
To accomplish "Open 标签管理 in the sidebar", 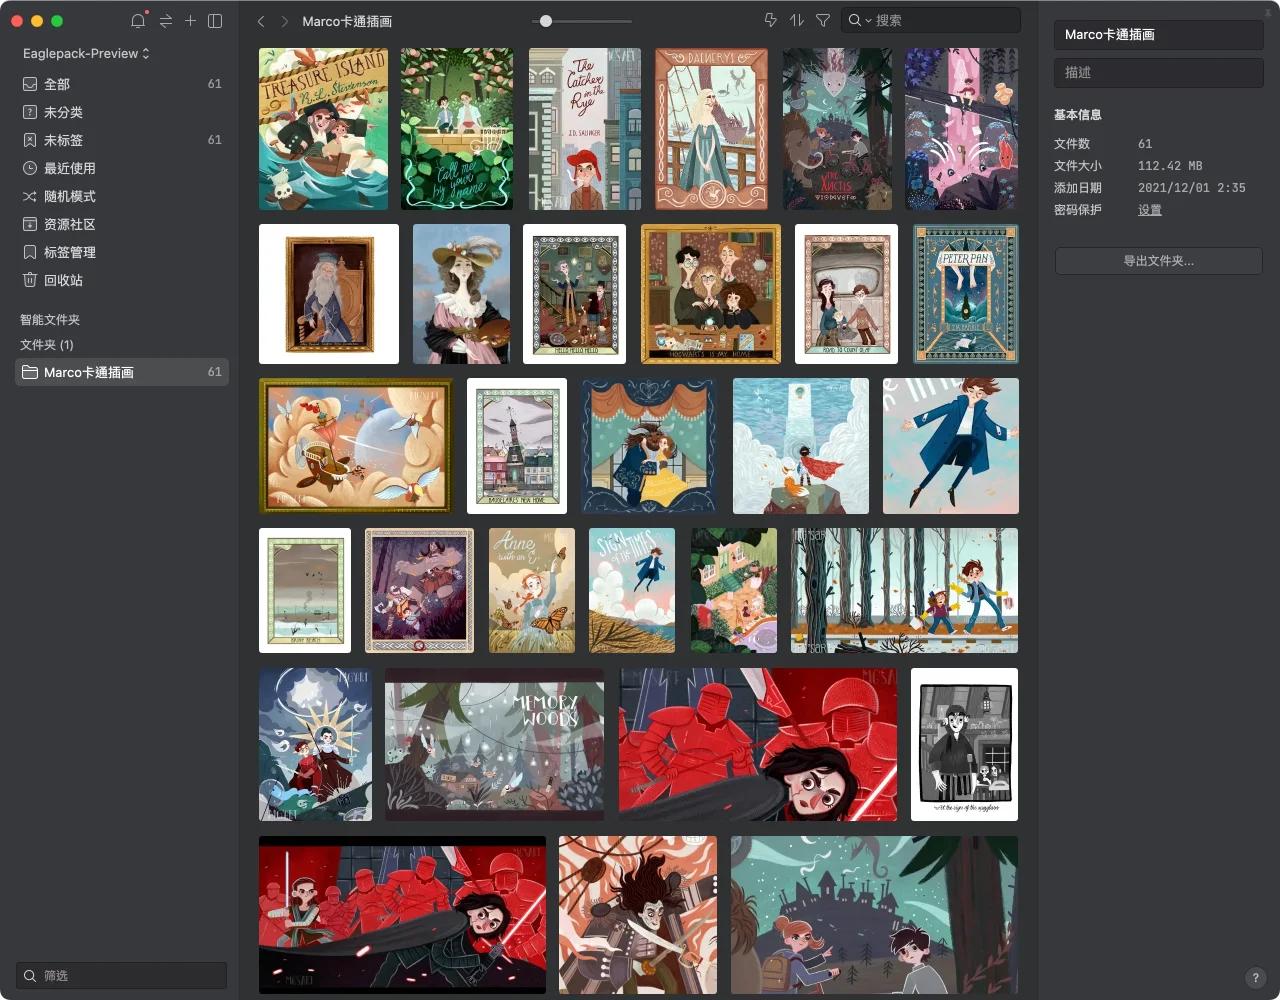I will (x=122, y=252).
